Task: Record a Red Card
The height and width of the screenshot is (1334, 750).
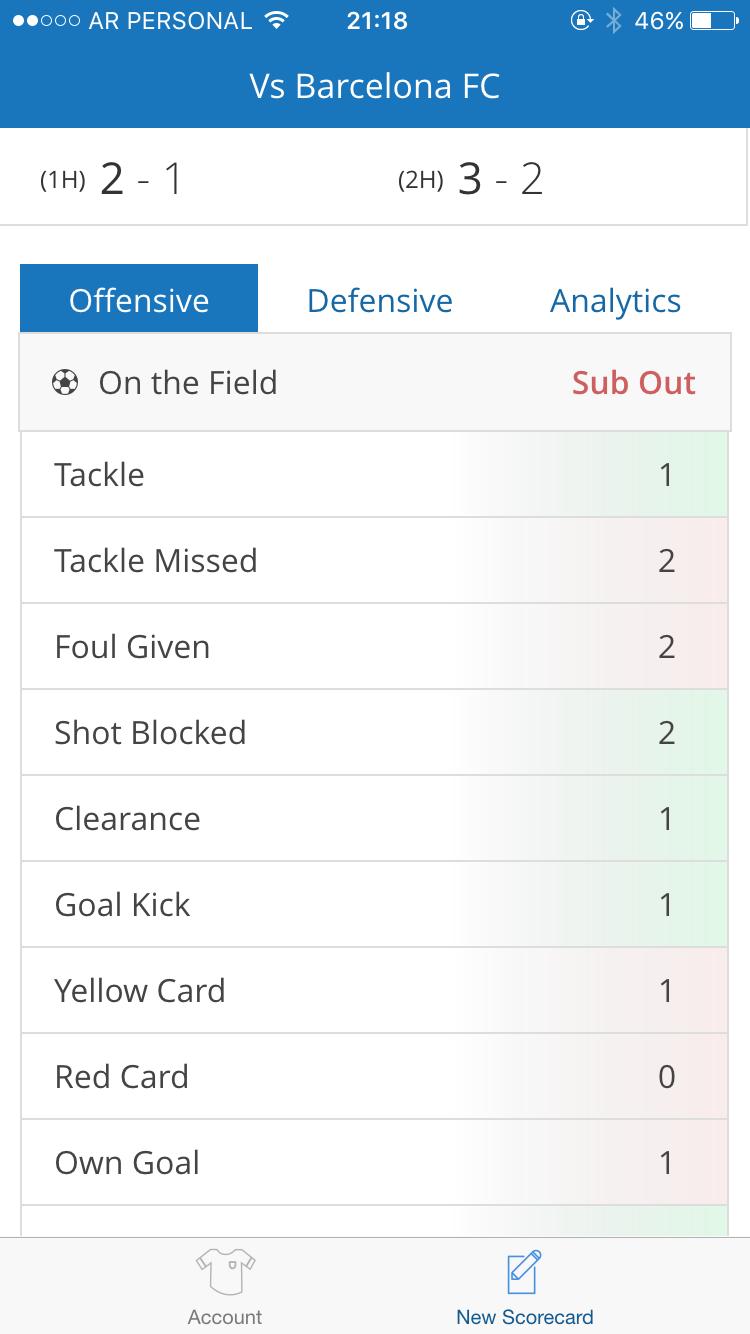Action: coord(374,1077)
